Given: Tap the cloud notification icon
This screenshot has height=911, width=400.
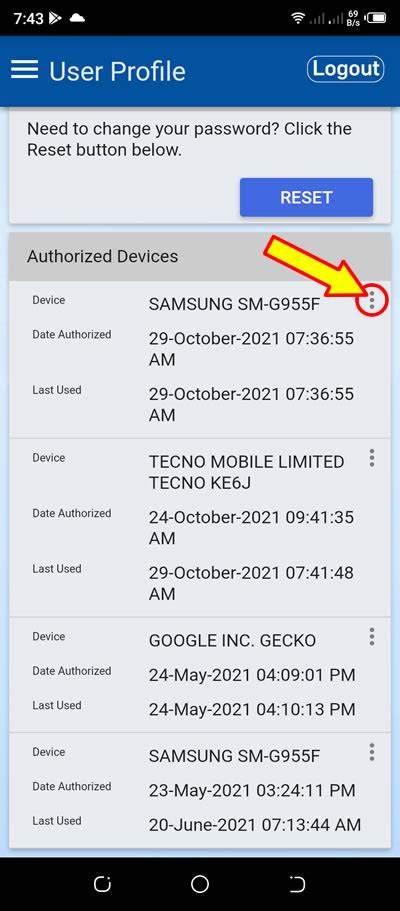Looking at the screenshot, I should coord(77,18).
